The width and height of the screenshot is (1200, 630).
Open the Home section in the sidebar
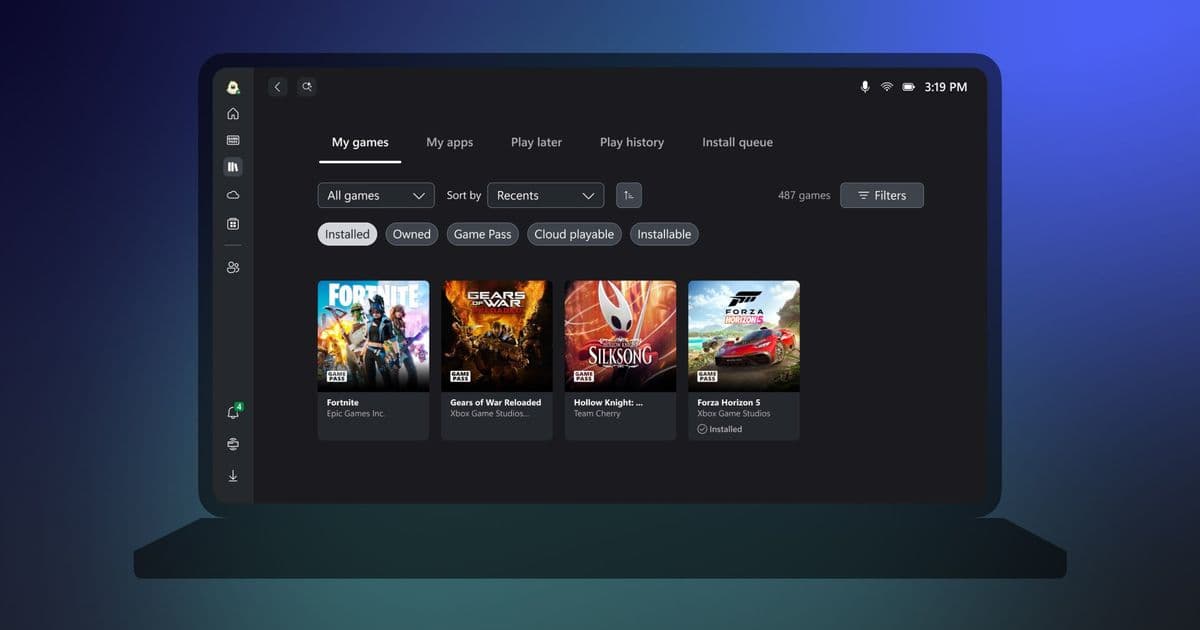(233, 113)
